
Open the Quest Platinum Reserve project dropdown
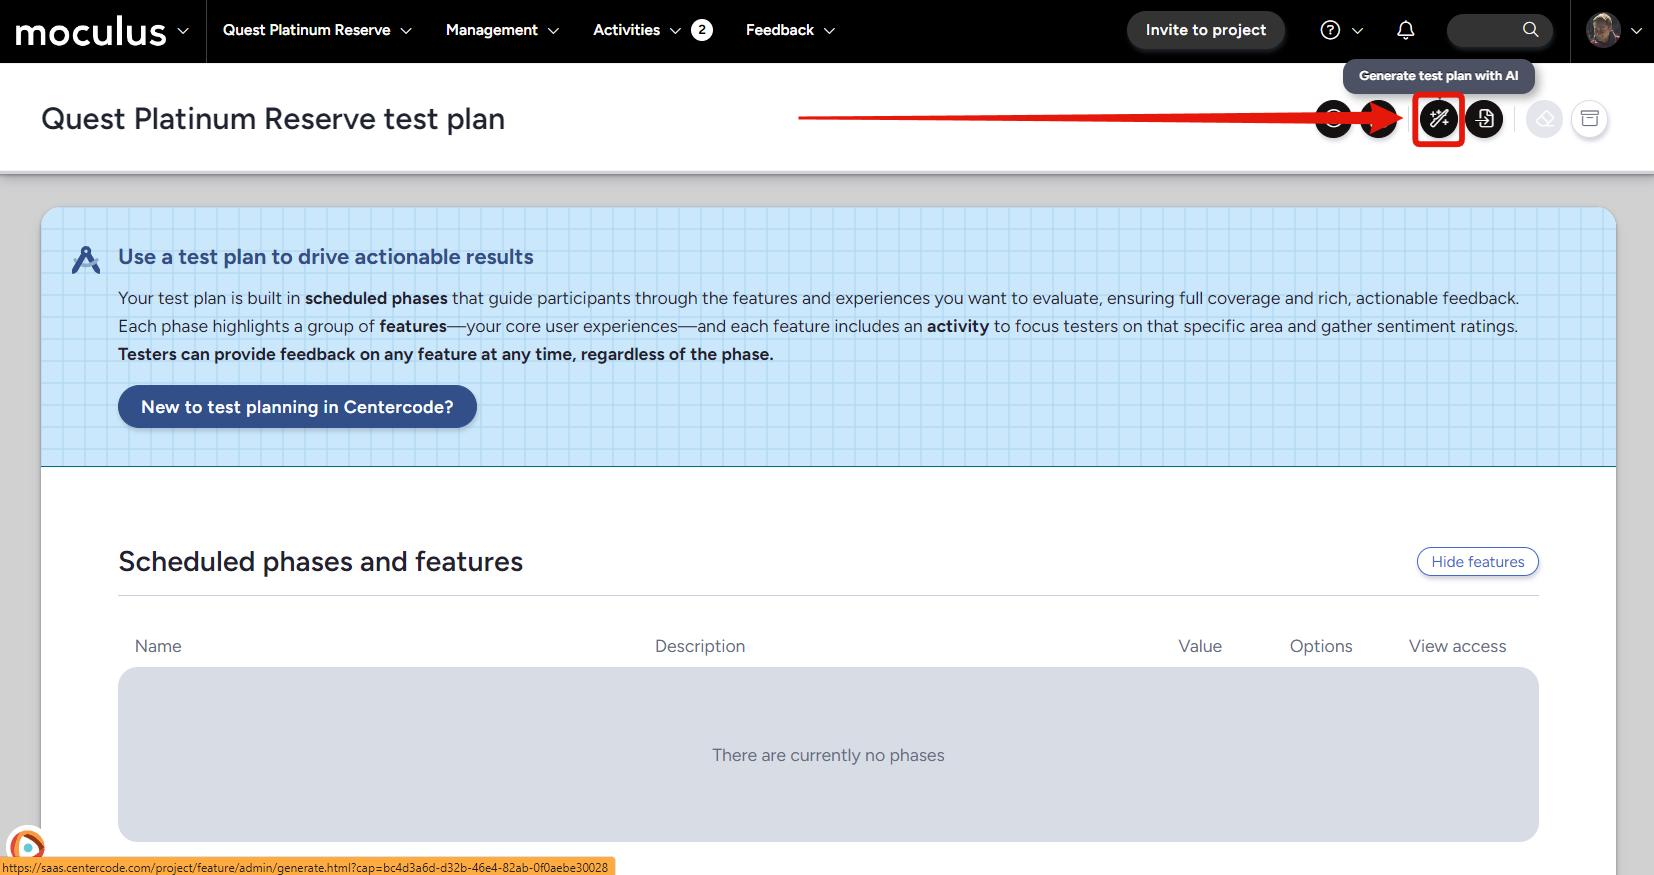click(x=316, y=30)
